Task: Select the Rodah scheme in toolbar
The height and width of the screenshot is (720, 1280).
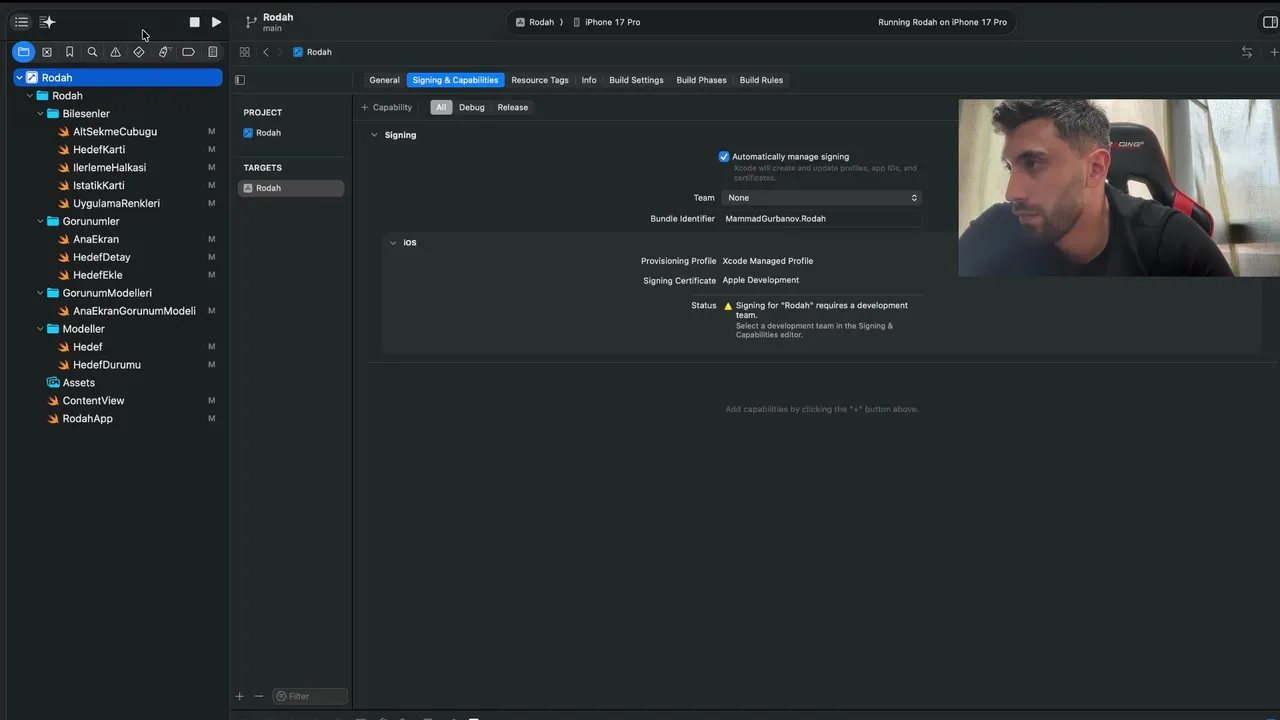Action: point(535,22)
